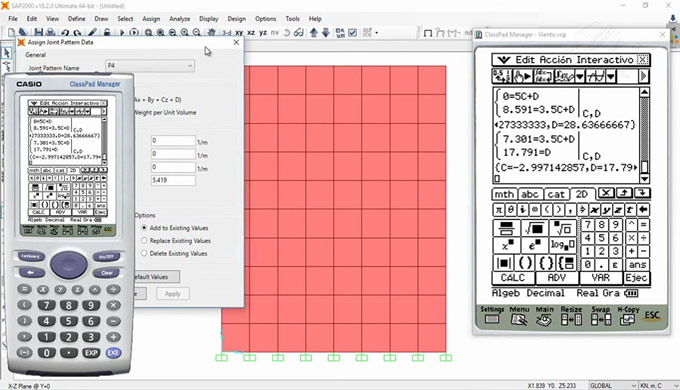Open the Assign menu
680x390 pixels.
[x=151, y=19]
